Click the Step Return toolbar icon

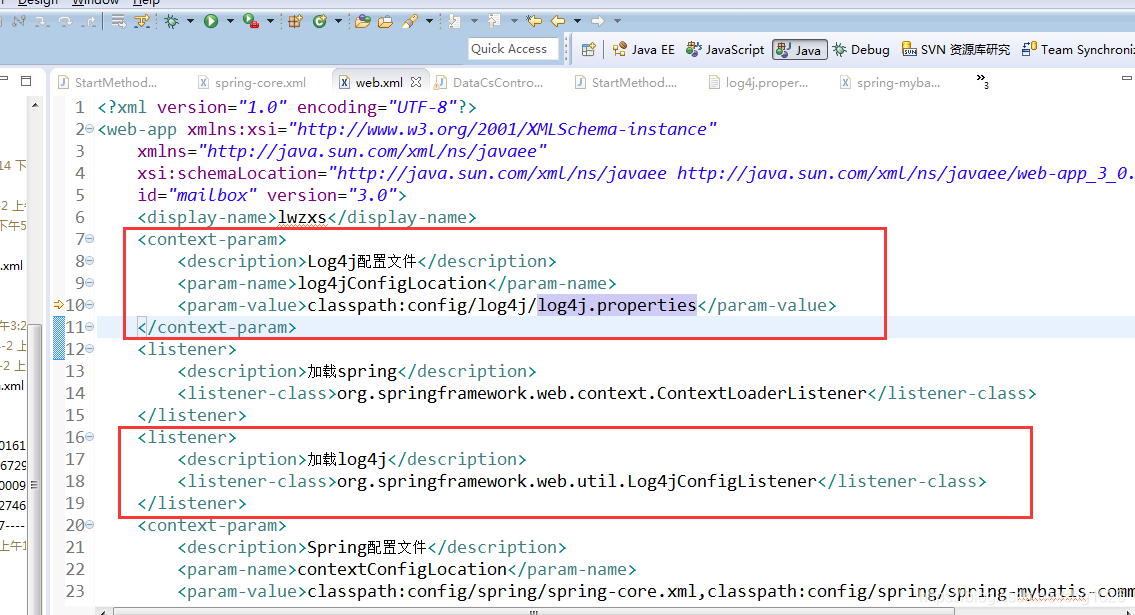[89, 22]
